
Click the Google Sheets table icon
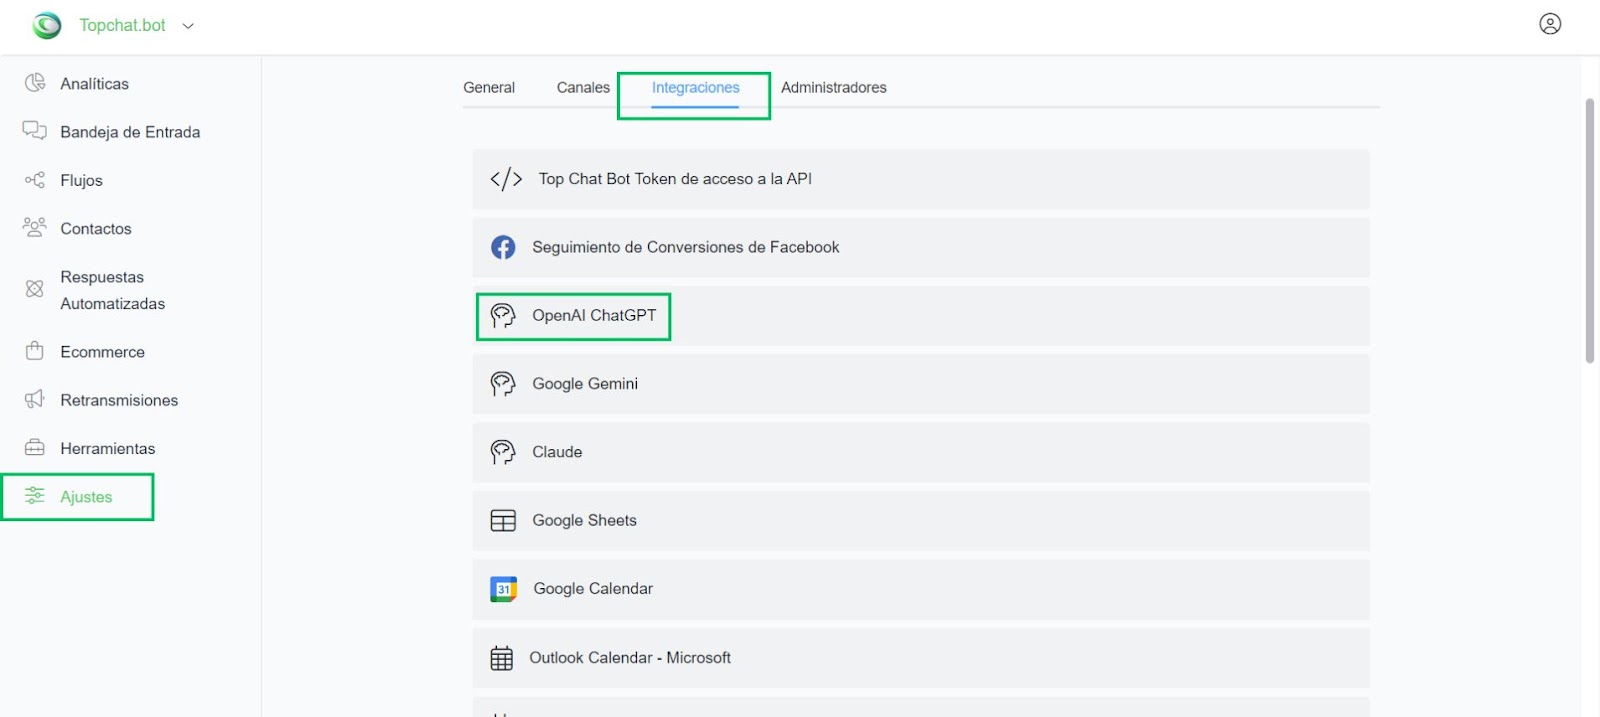503,521
